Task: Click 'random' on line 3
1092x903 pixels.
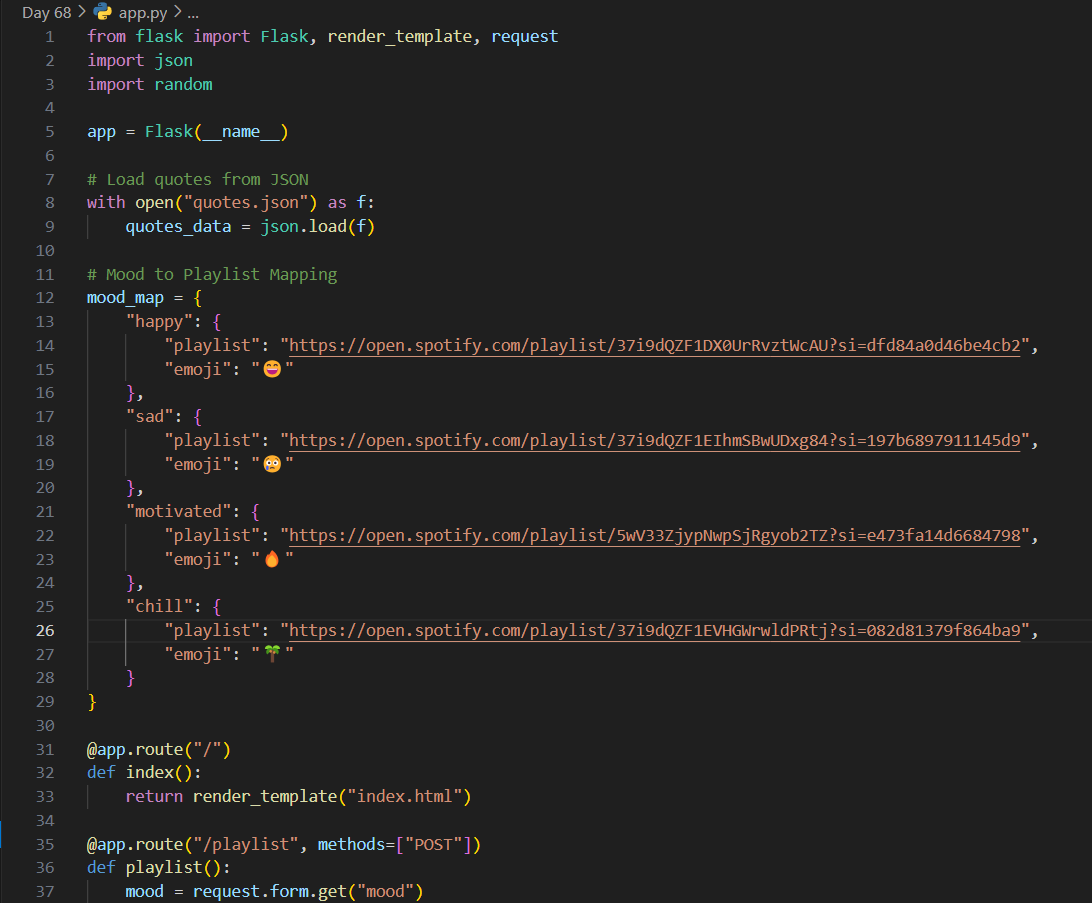Action: [183, 84]
